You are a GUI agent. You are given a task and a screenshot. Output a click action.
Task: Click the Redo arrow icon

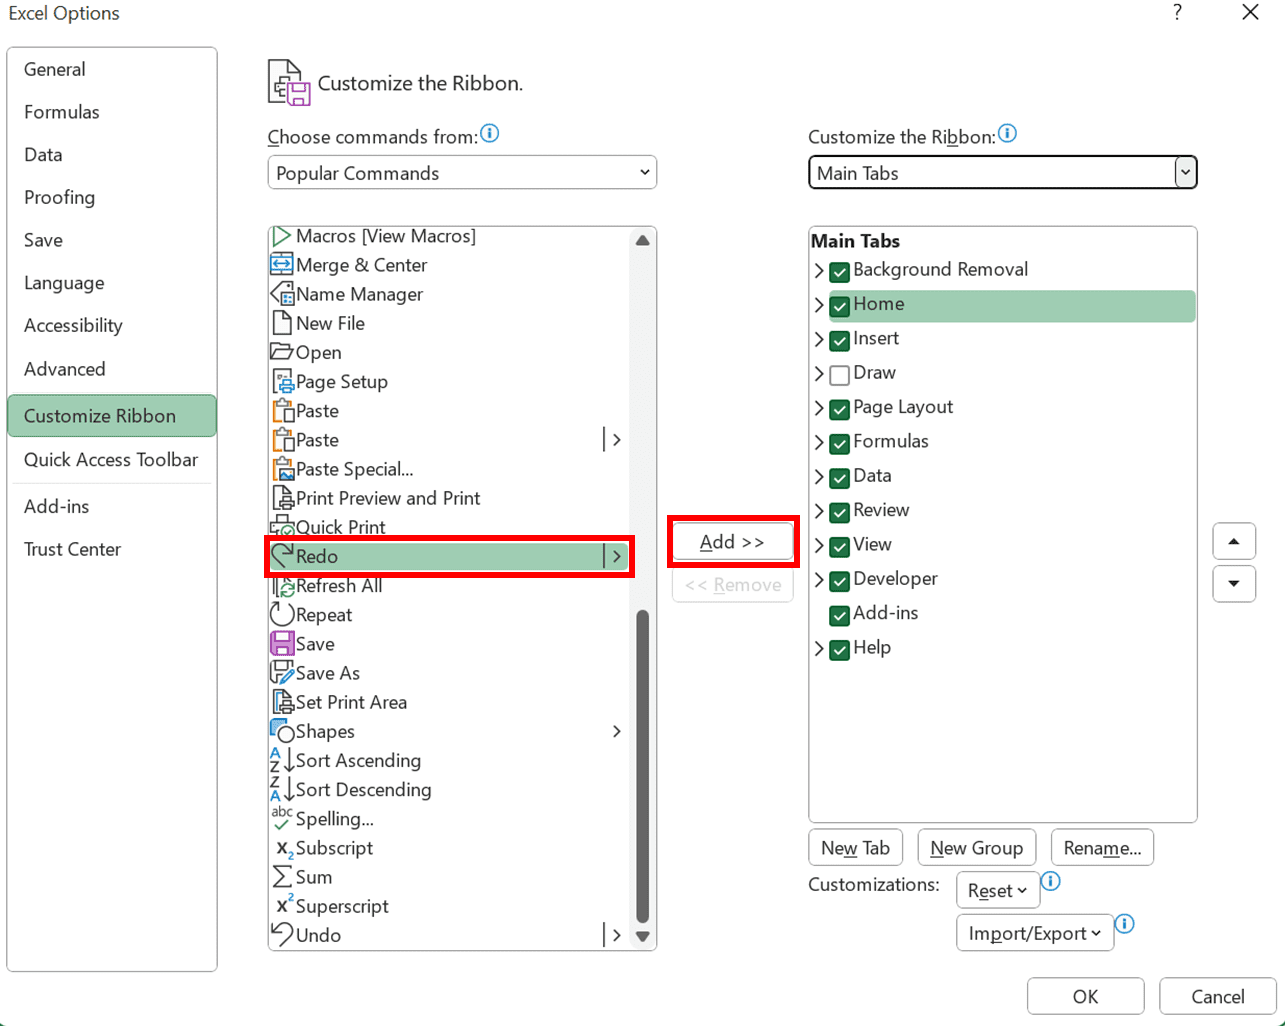[x=282, y=556]
